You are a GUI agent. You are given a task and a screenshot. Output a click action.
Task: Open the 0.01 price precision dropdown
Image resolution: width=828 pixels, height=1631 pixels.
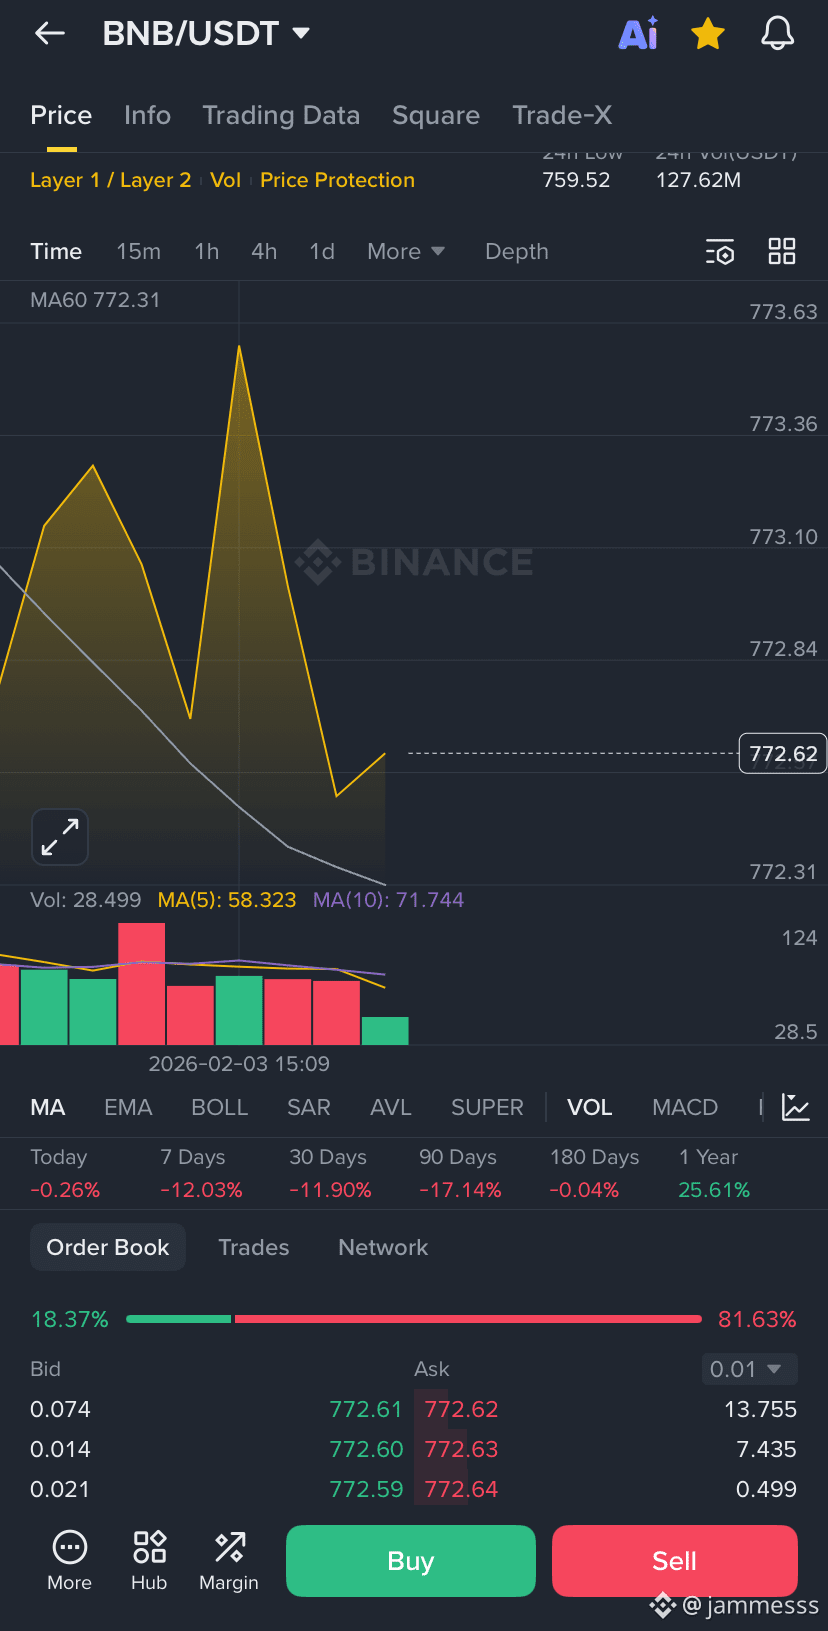[749, 1369]
